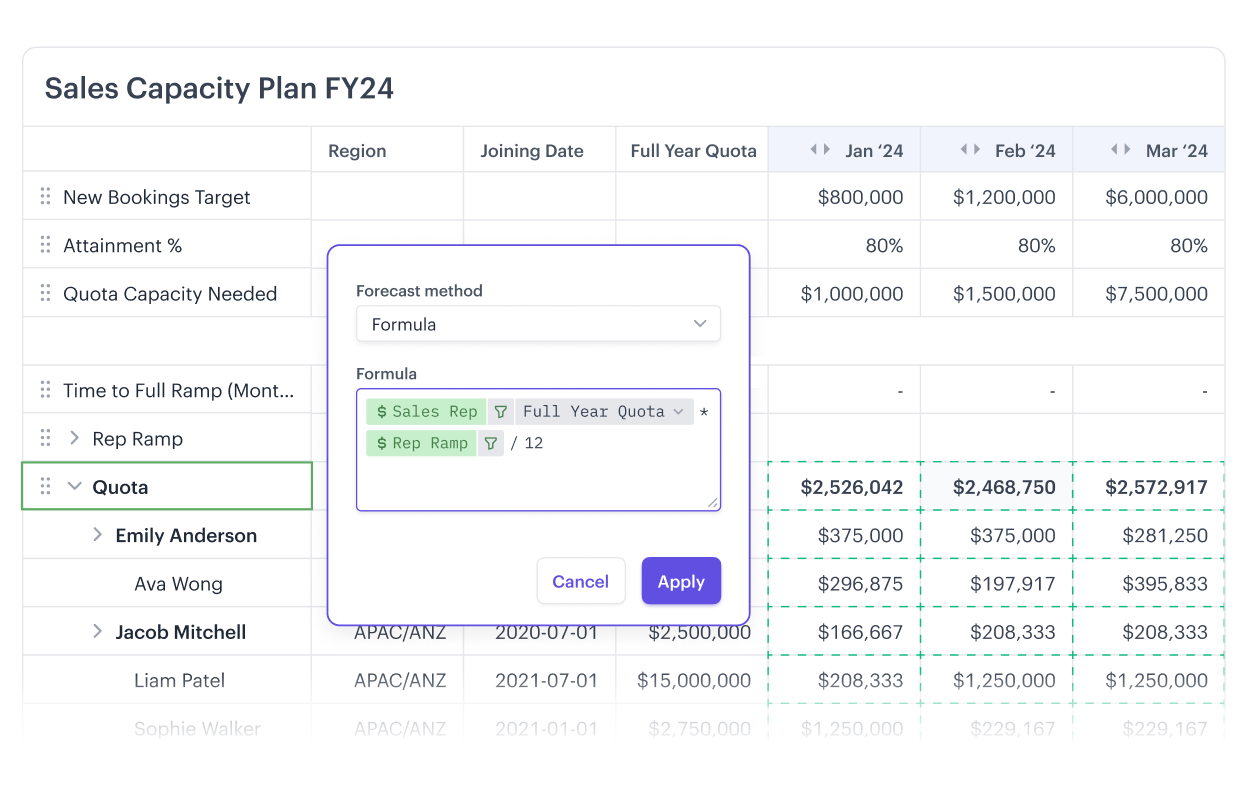
Task: Click the filter icon next to Sales Rep
Action: coord(501,412)
